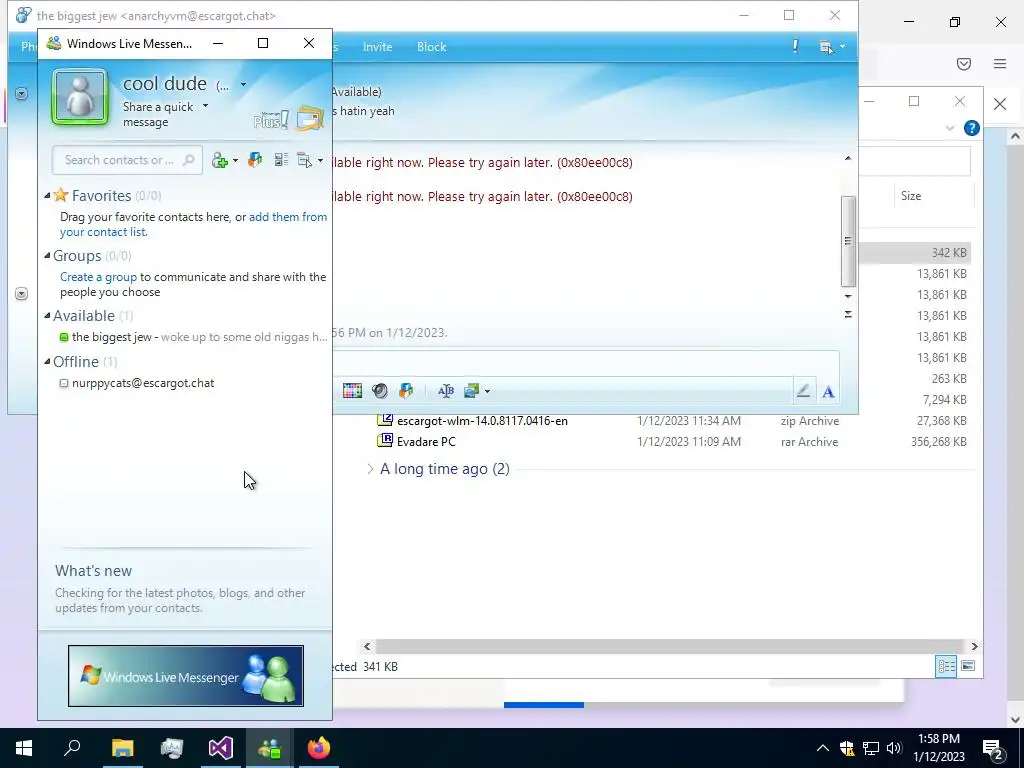Open the Add a contact dropdown arrow
1024x768 pixels.
pos(235,161)
